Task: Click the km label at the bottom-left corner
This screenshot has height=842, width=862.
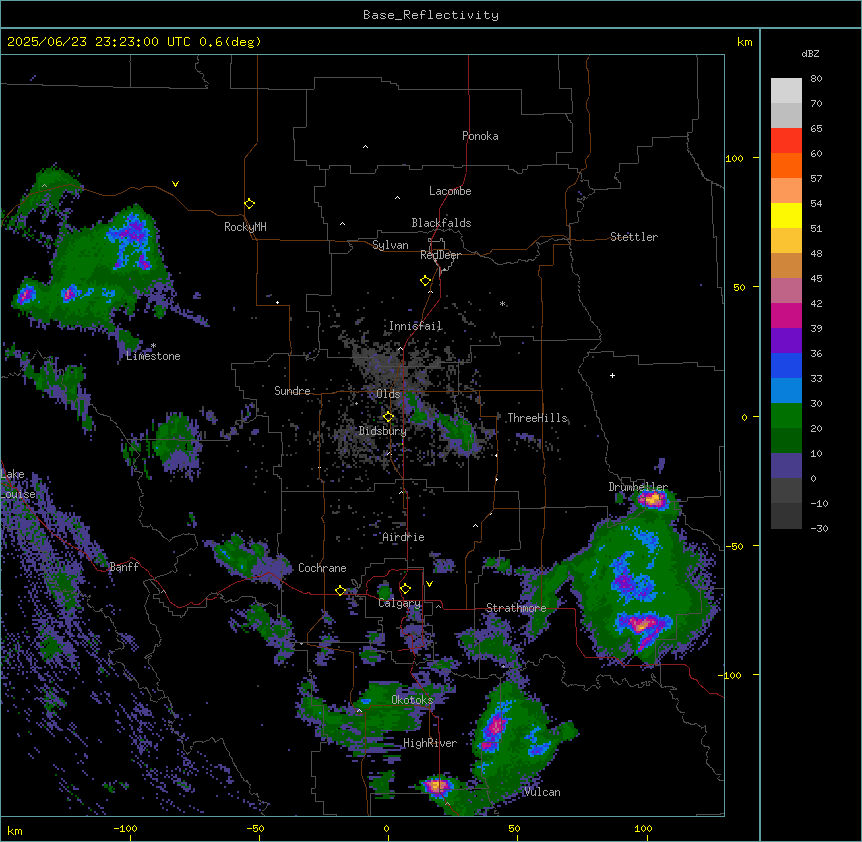Action: point(15,830)
